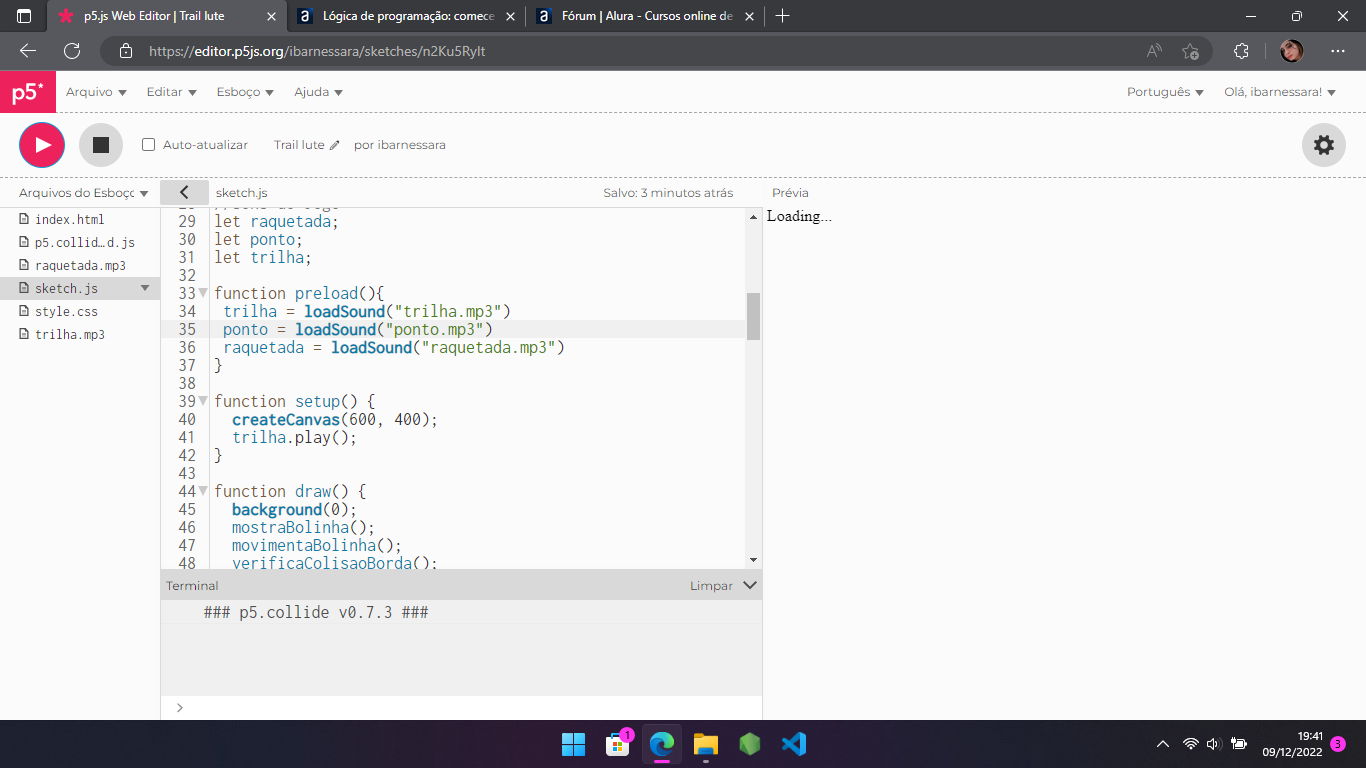Click the code editor scrollbar thumb

click(753, 316)
